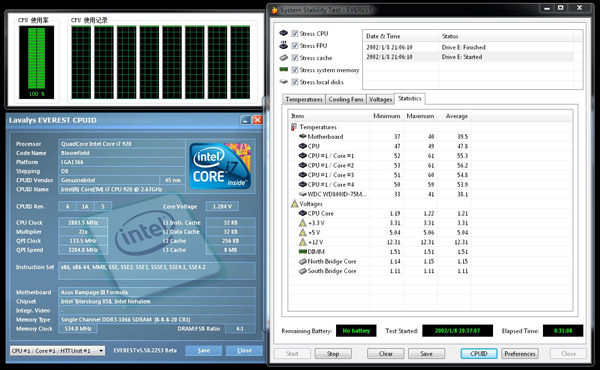Click the South Bridge Core row icon
This screenshot has height=370, width=600.
click(302, 271)
